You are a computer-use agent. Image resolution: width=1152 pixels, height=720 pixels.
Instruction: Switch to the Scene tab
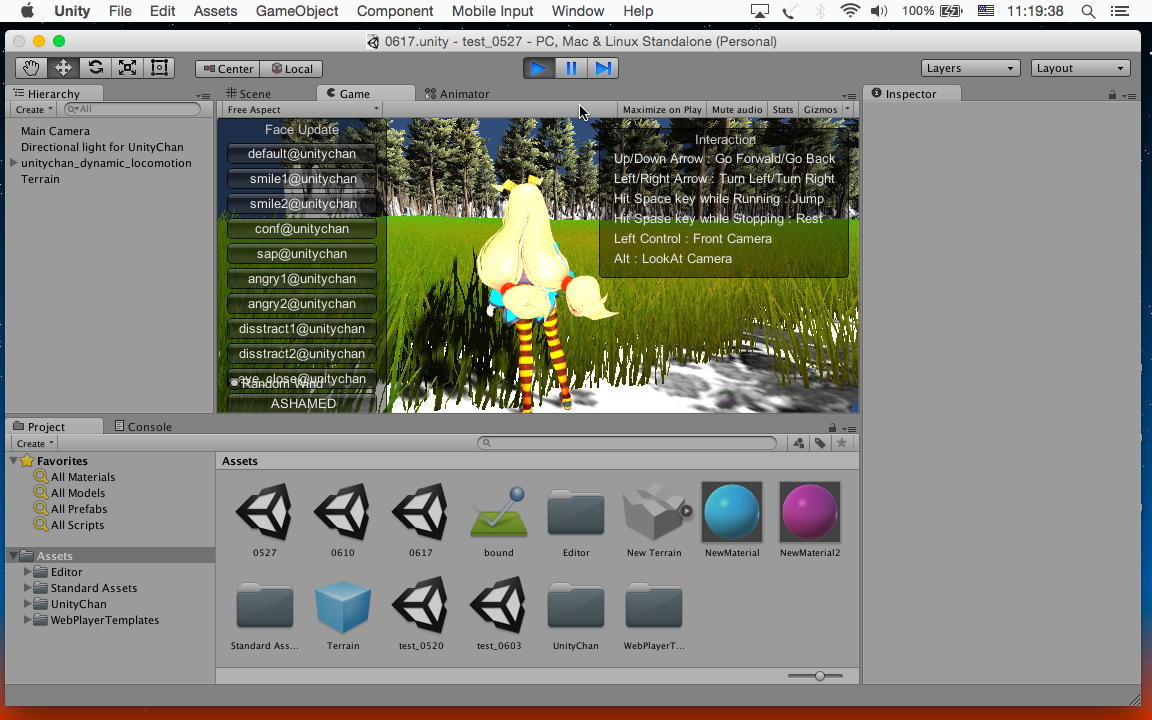click(248, 94)
